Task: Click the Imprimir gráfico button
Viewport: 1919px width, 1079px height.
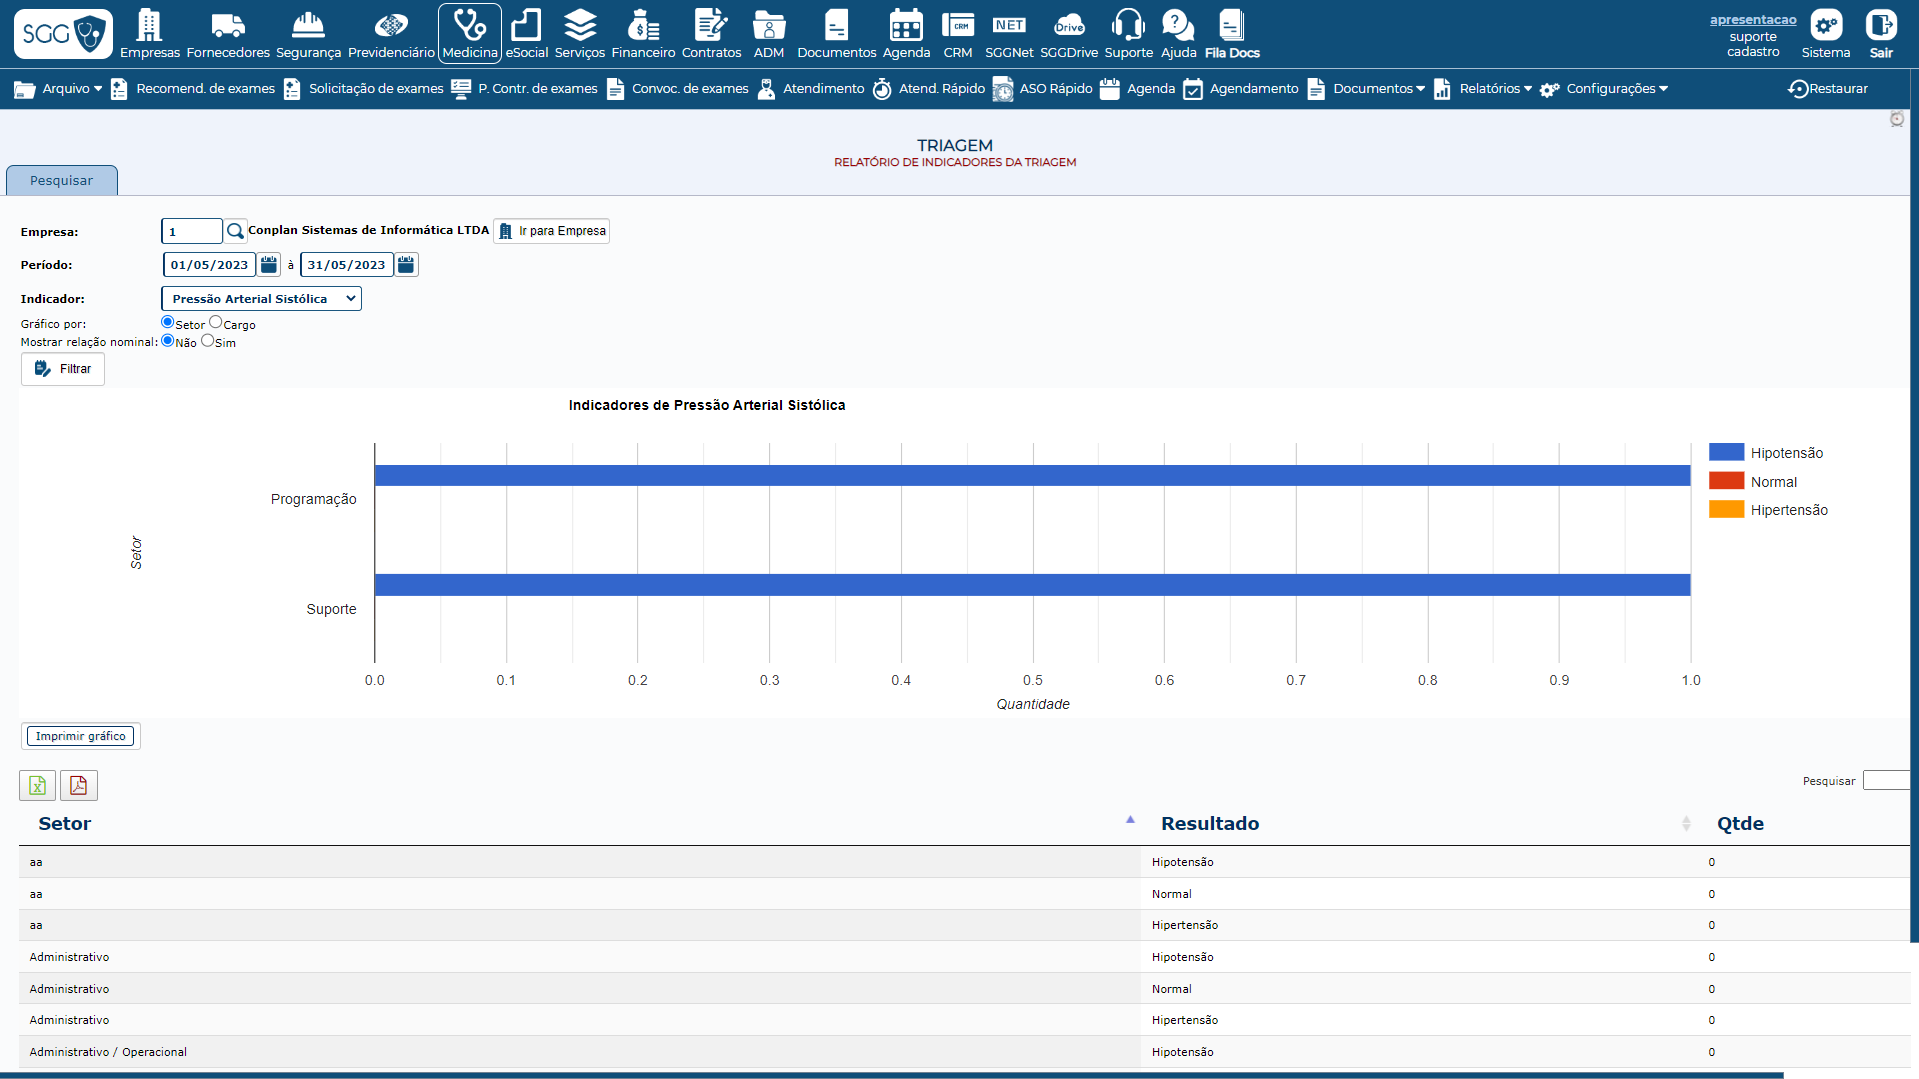Action: (80, 736)
